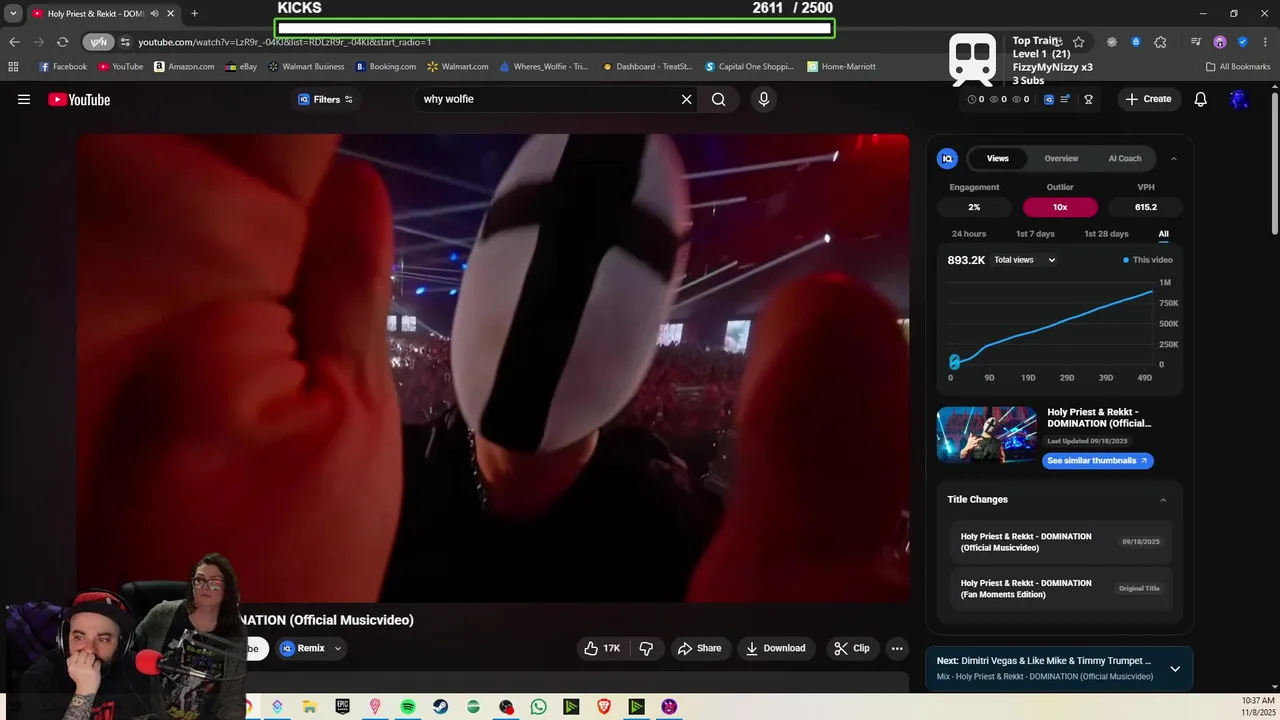The height and width of the screenshot is (720, 1280).
Task: Open YouTube notifications bell
Action: 1201,99
